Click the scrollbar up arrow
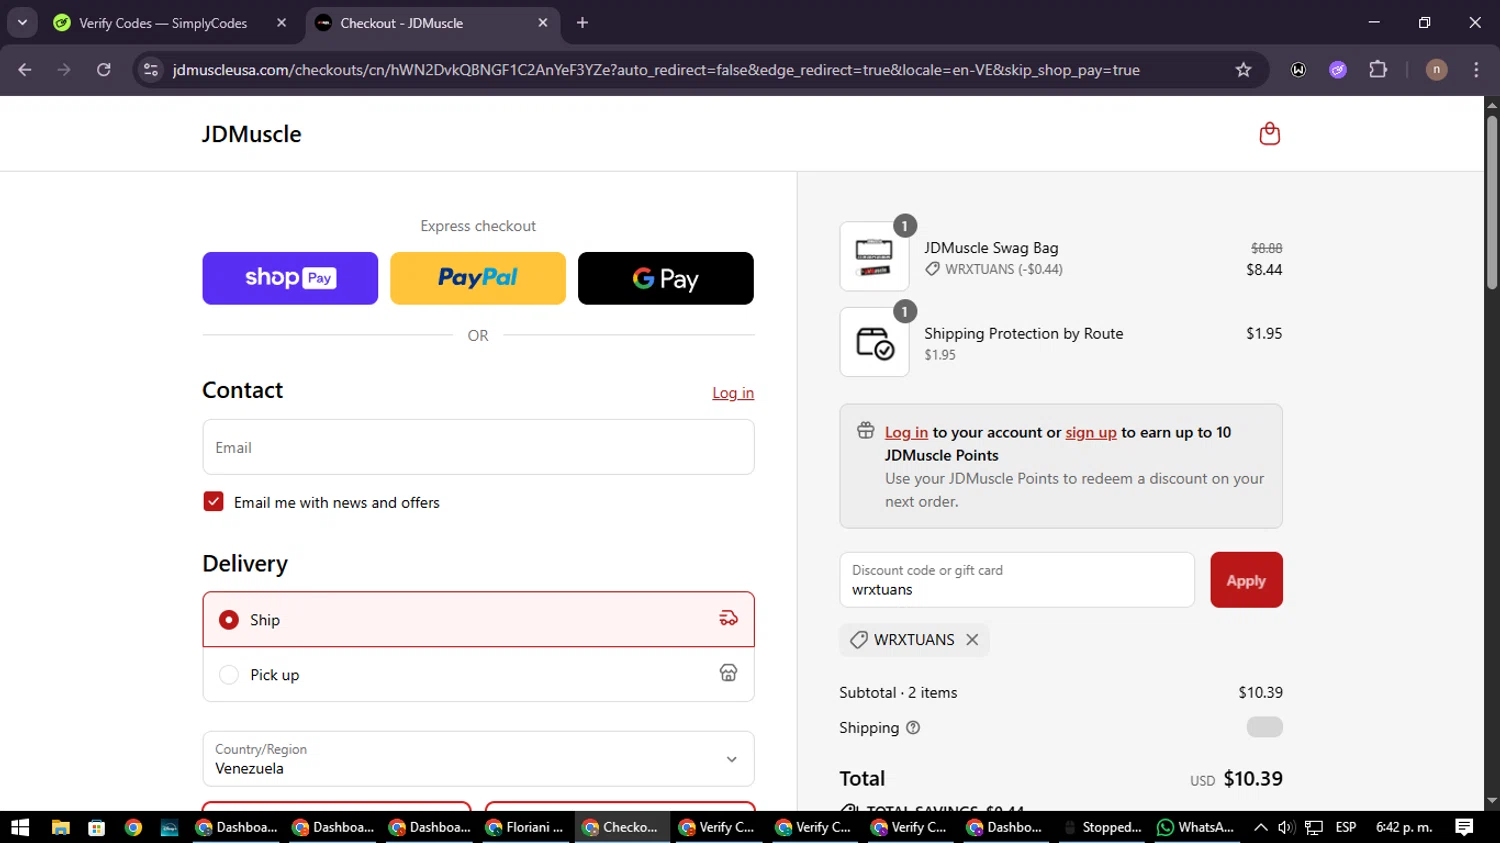Image resolution: width=1500 pixels, height=843 pixels. click(1492, 104)
